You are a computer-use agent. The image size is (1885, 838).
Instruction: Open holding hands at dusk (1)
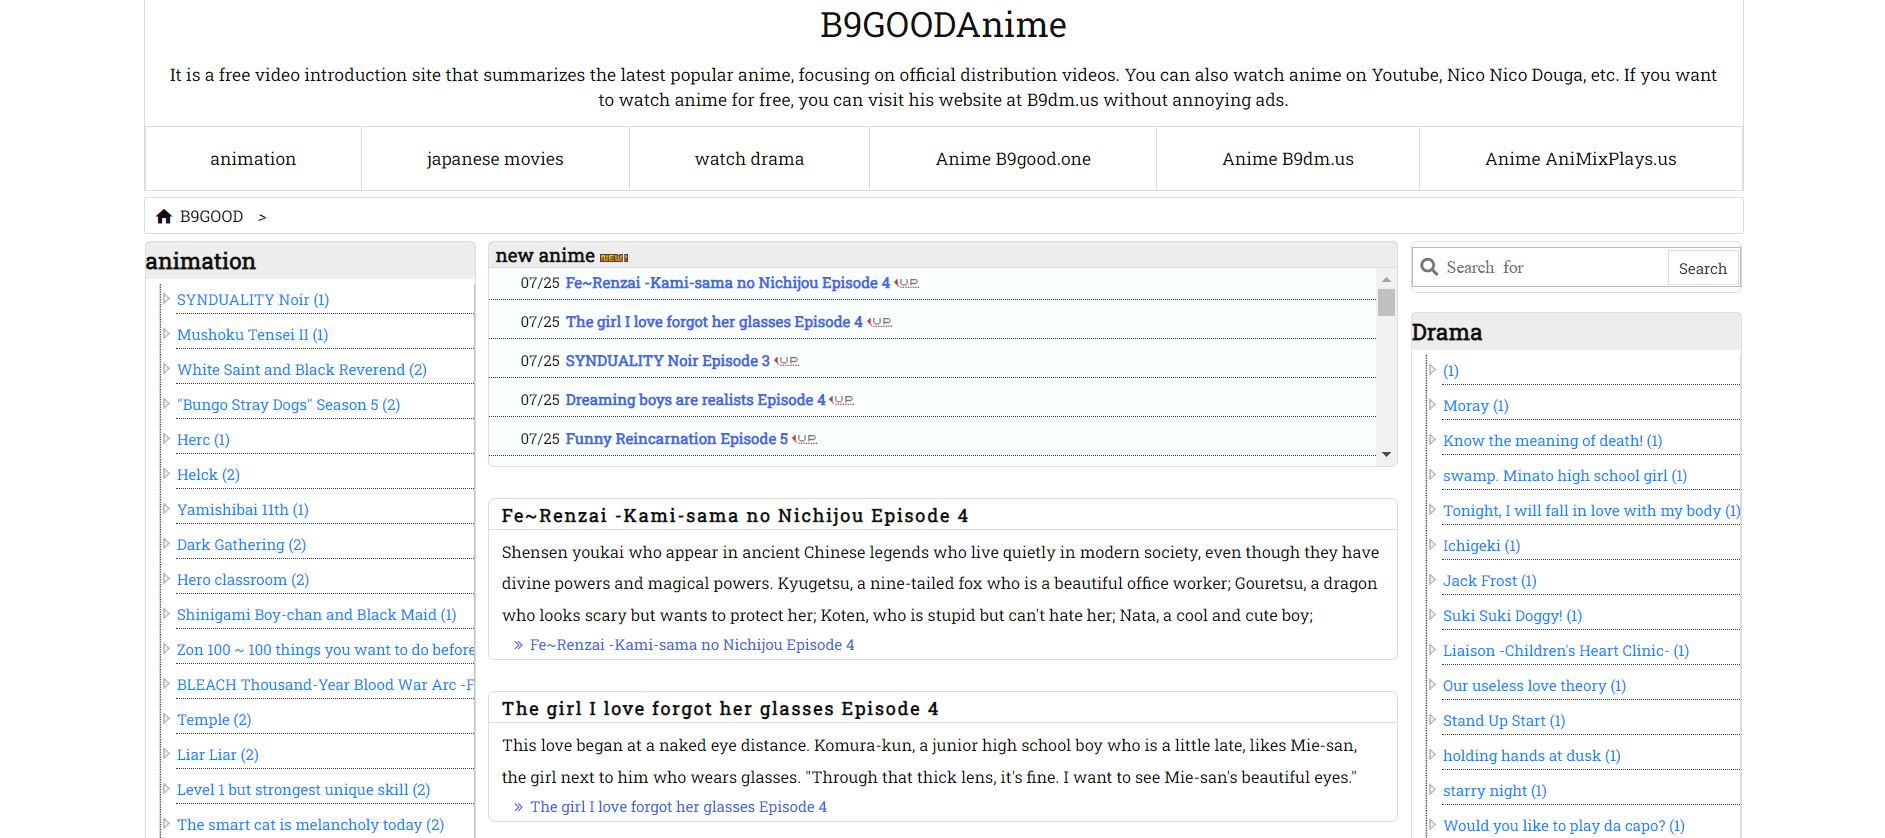[1531, 755]
